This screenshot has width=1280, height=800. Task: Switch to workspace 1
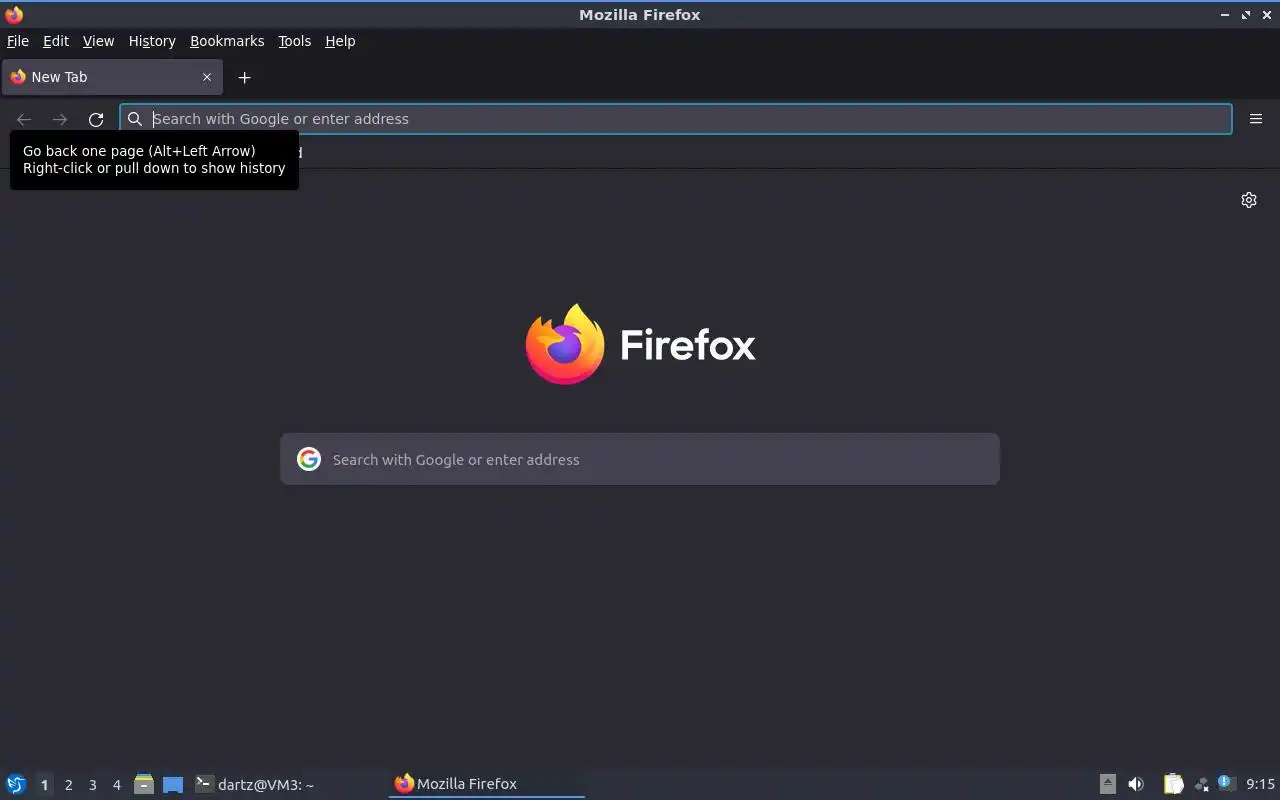pos(44,785)
